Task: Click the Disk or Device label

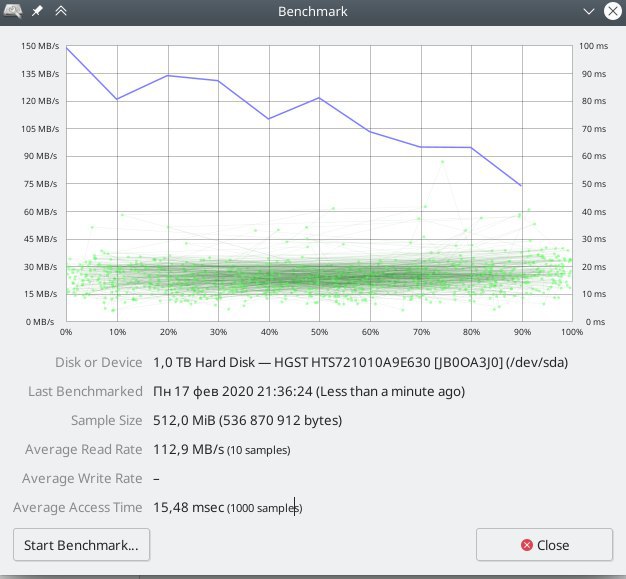Action: pos(99,362)
